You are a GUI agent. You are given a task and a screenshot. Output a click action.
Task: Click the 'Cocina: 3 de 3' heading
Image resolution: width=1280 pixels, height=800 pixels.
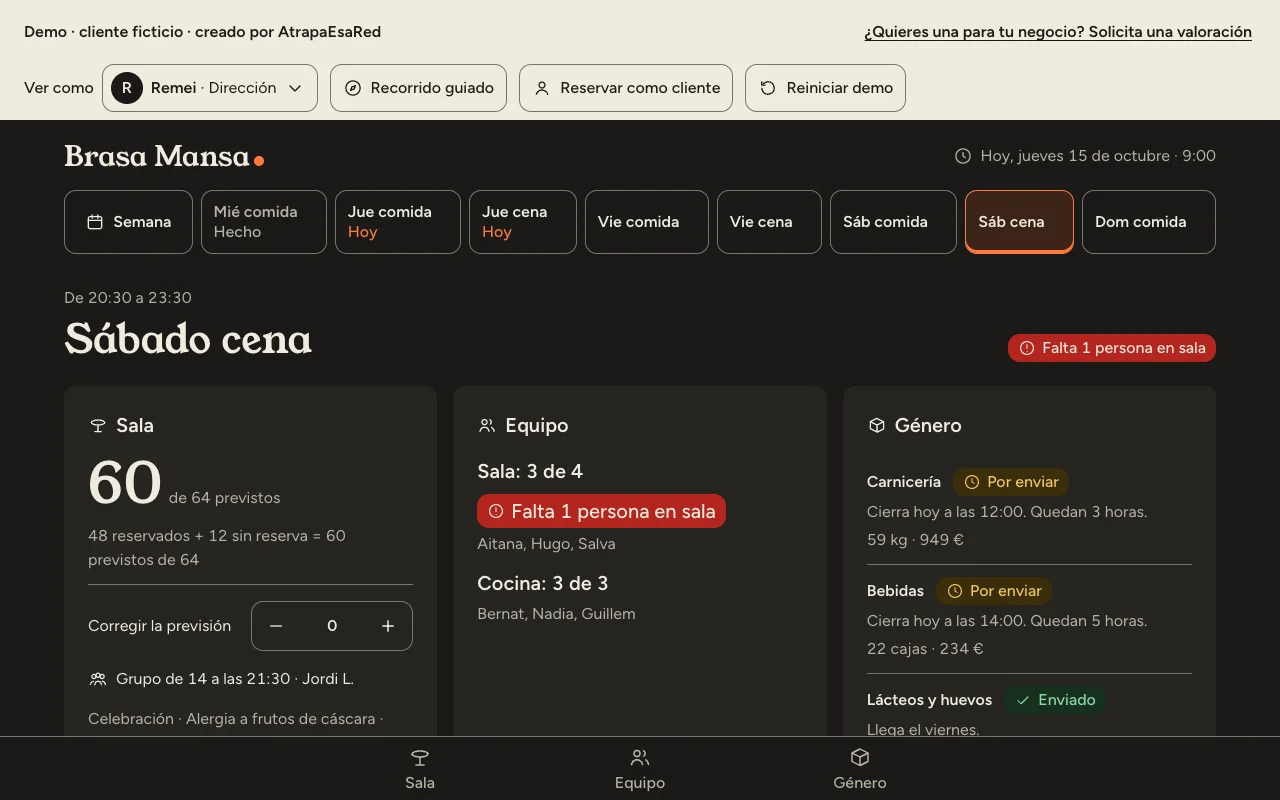pos(543,583)
